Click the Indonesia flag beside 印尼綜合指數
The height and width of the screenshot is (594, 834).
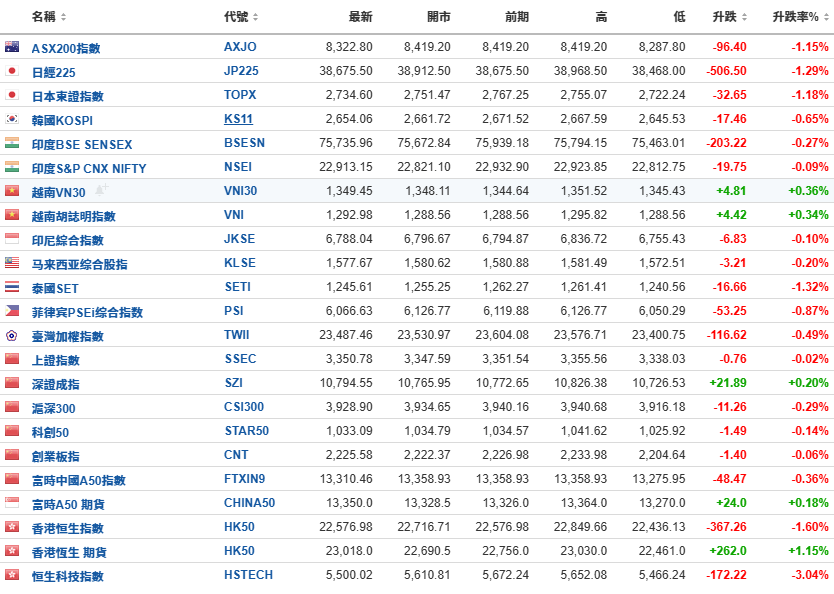click(x=12, y=238)
